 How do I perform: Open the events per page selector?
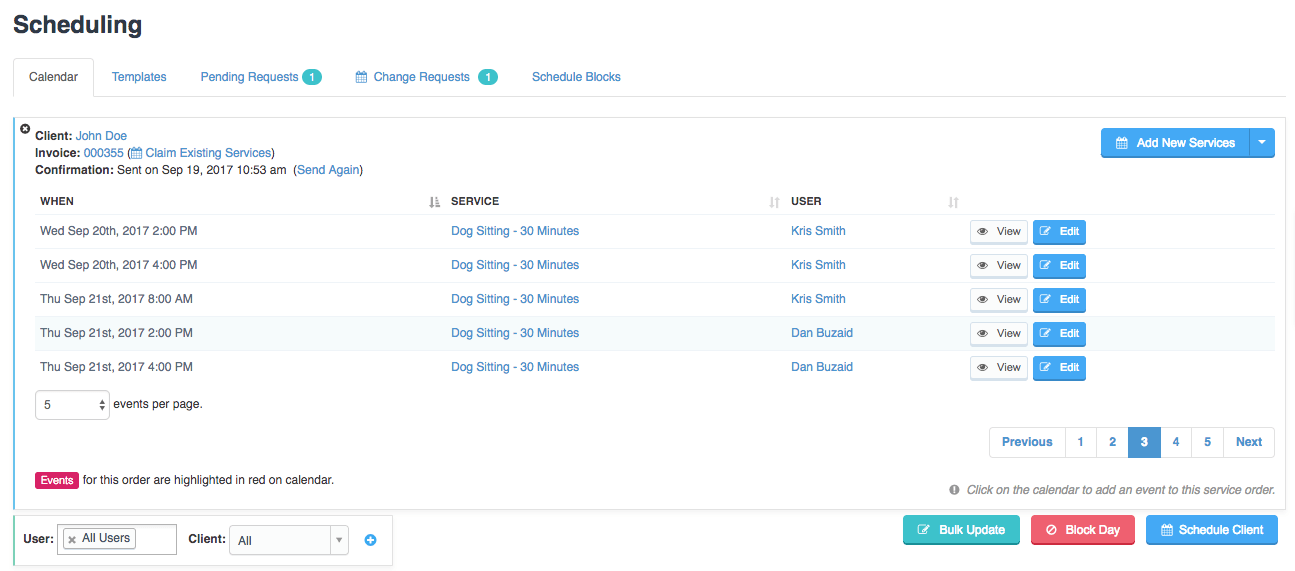pos(72,405)
